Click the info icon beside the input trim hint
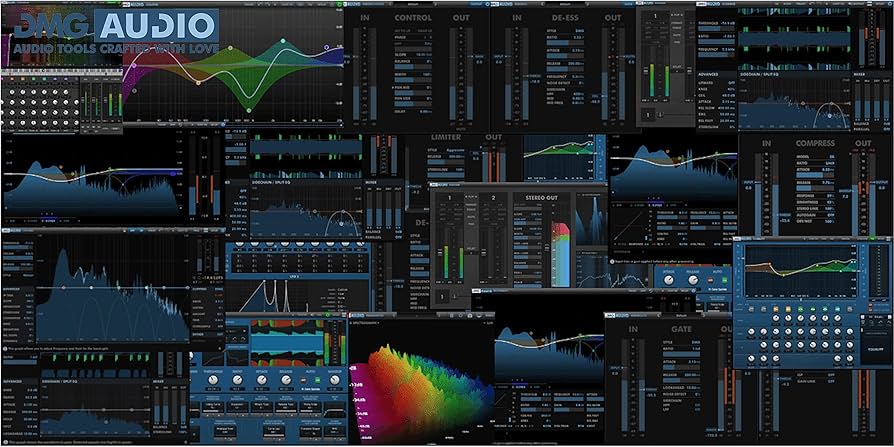 point(612,262)
